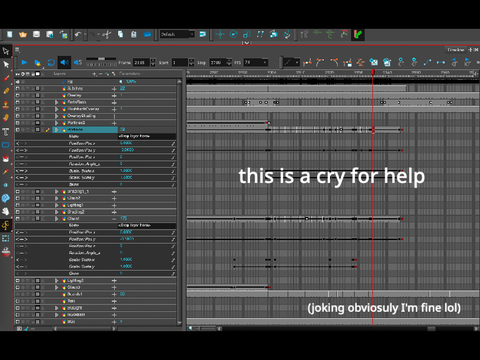Toggle the Loop playback icon
Image resolution: width=480 pixels, height=360 pixels.
[51, 62]
